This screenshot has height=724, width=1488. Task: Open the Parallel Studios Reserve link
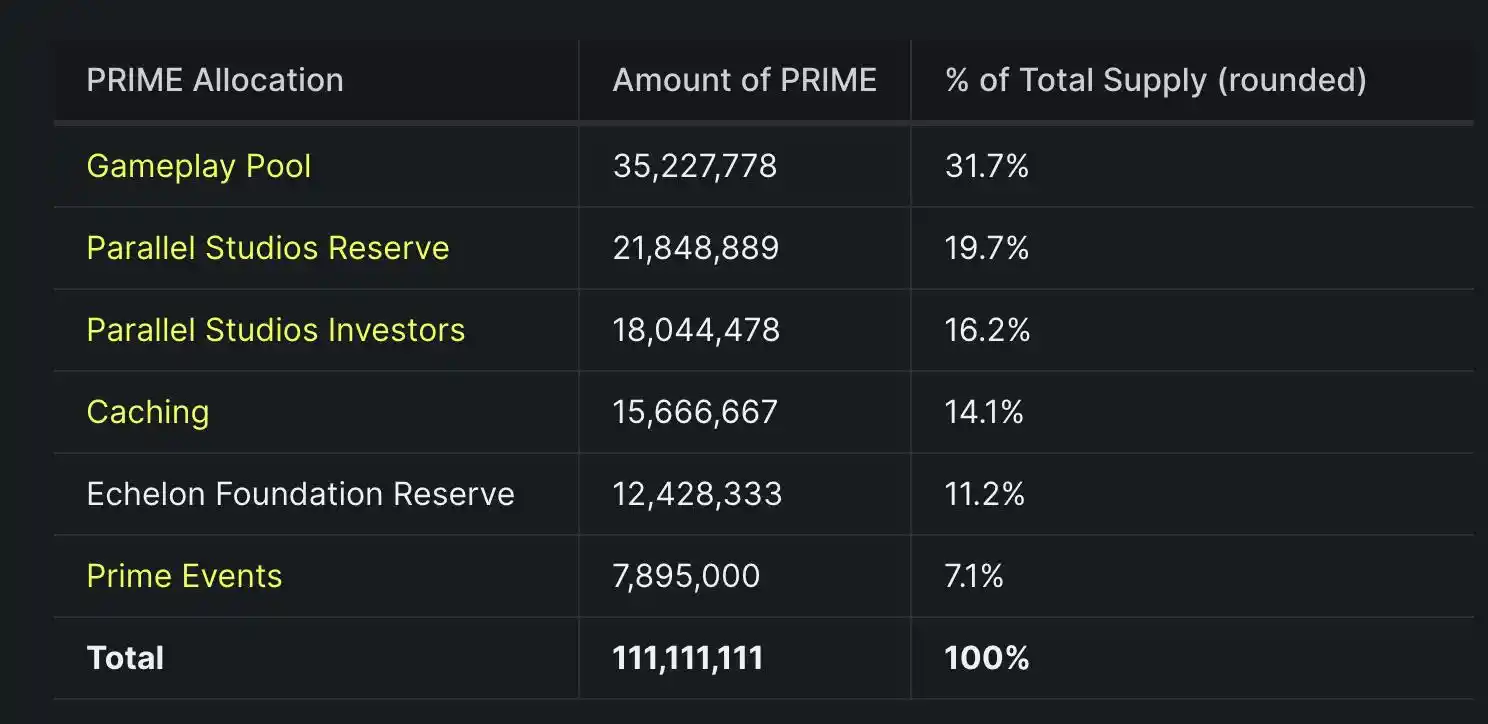click(x=267, y=248)
